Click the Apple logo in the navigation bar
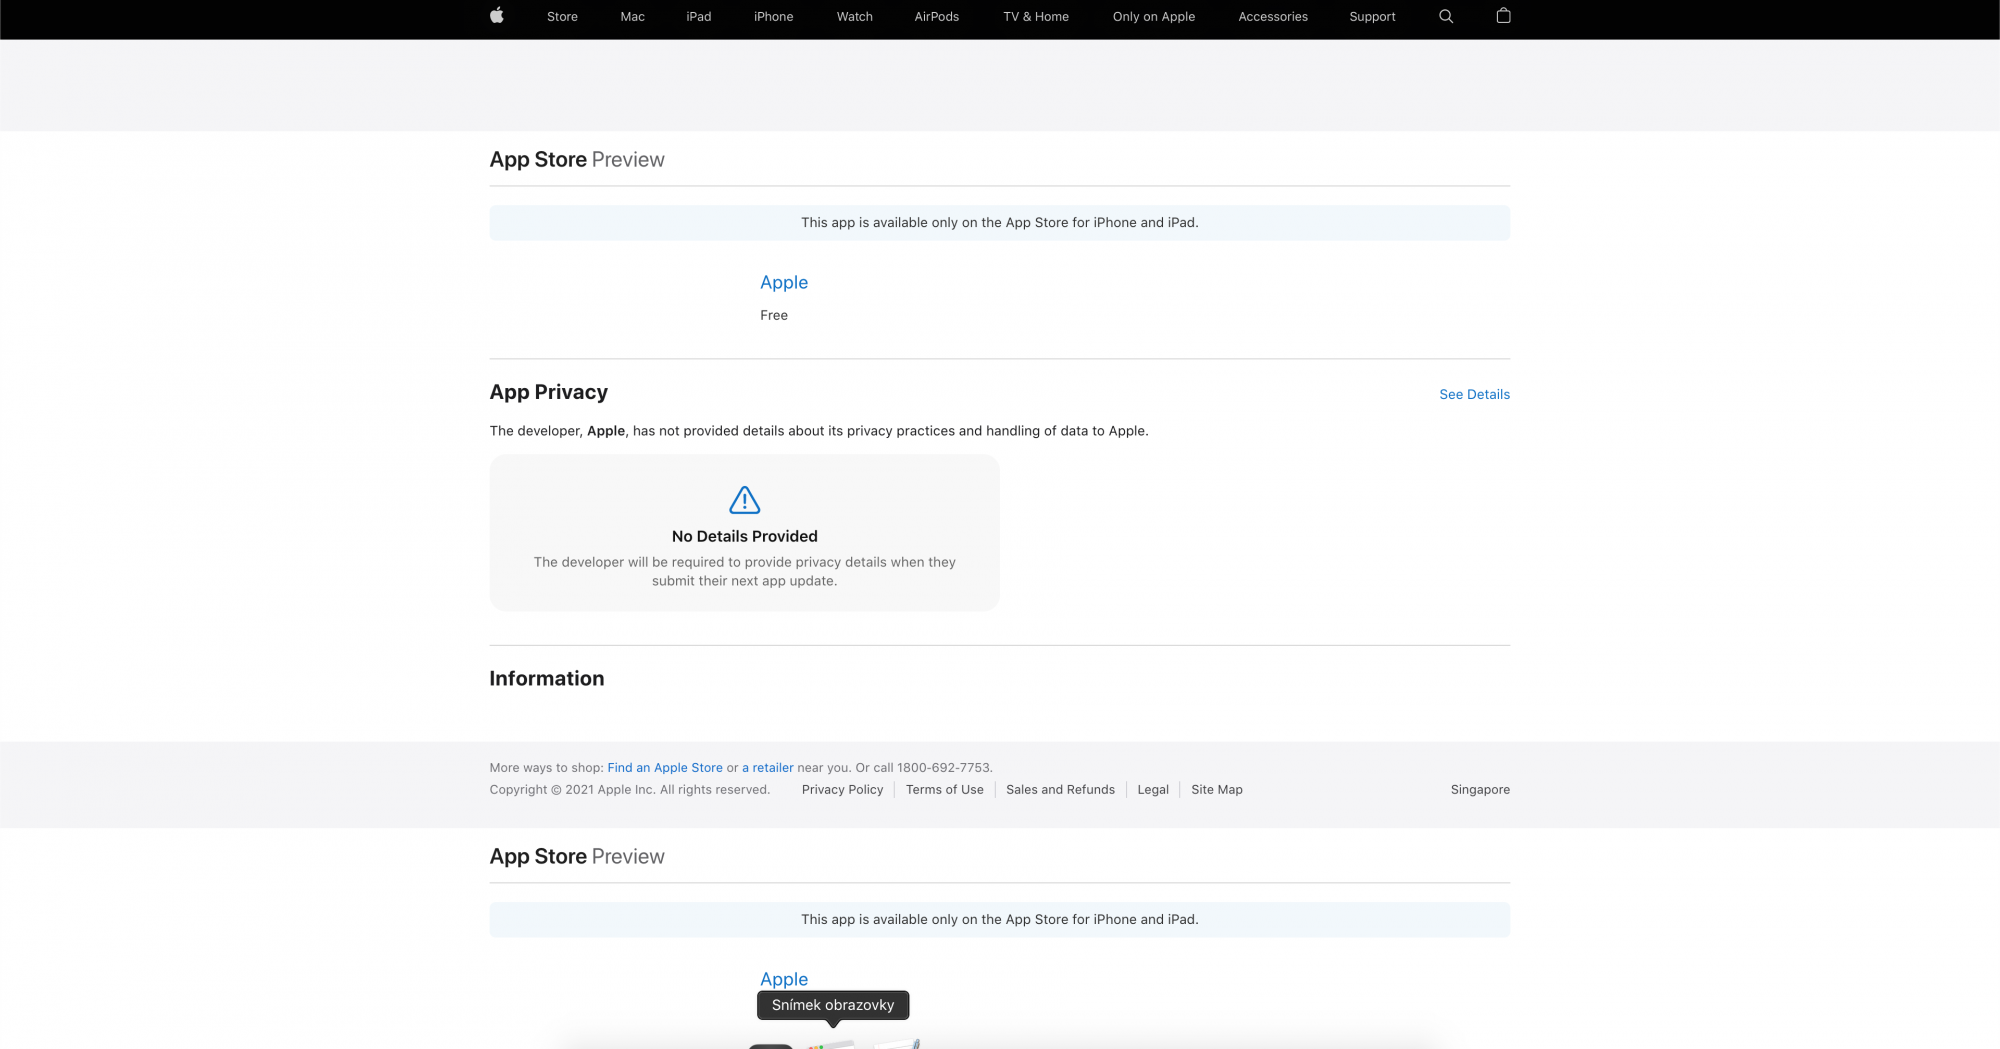The height and width of the screenshot is (1049, 2000). click(497, 16)
